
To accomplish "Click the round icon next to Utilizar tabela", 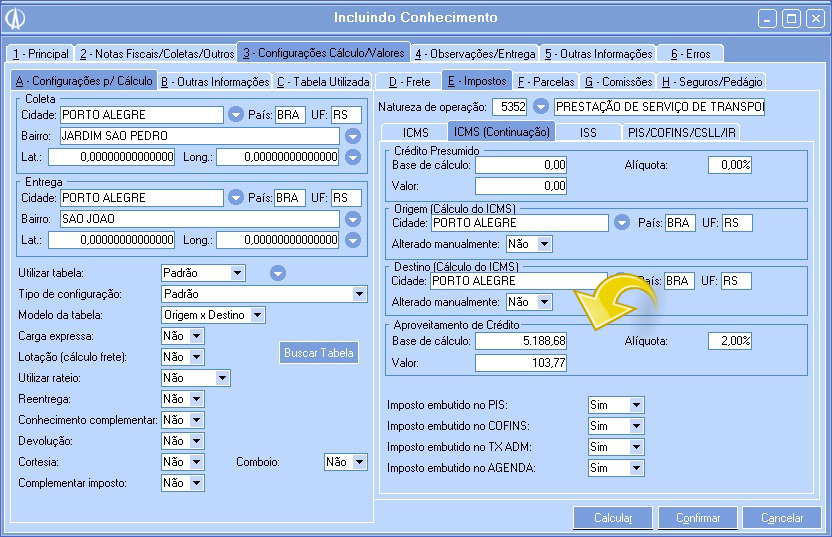I will pyautogui.click(x=278, y=272).
